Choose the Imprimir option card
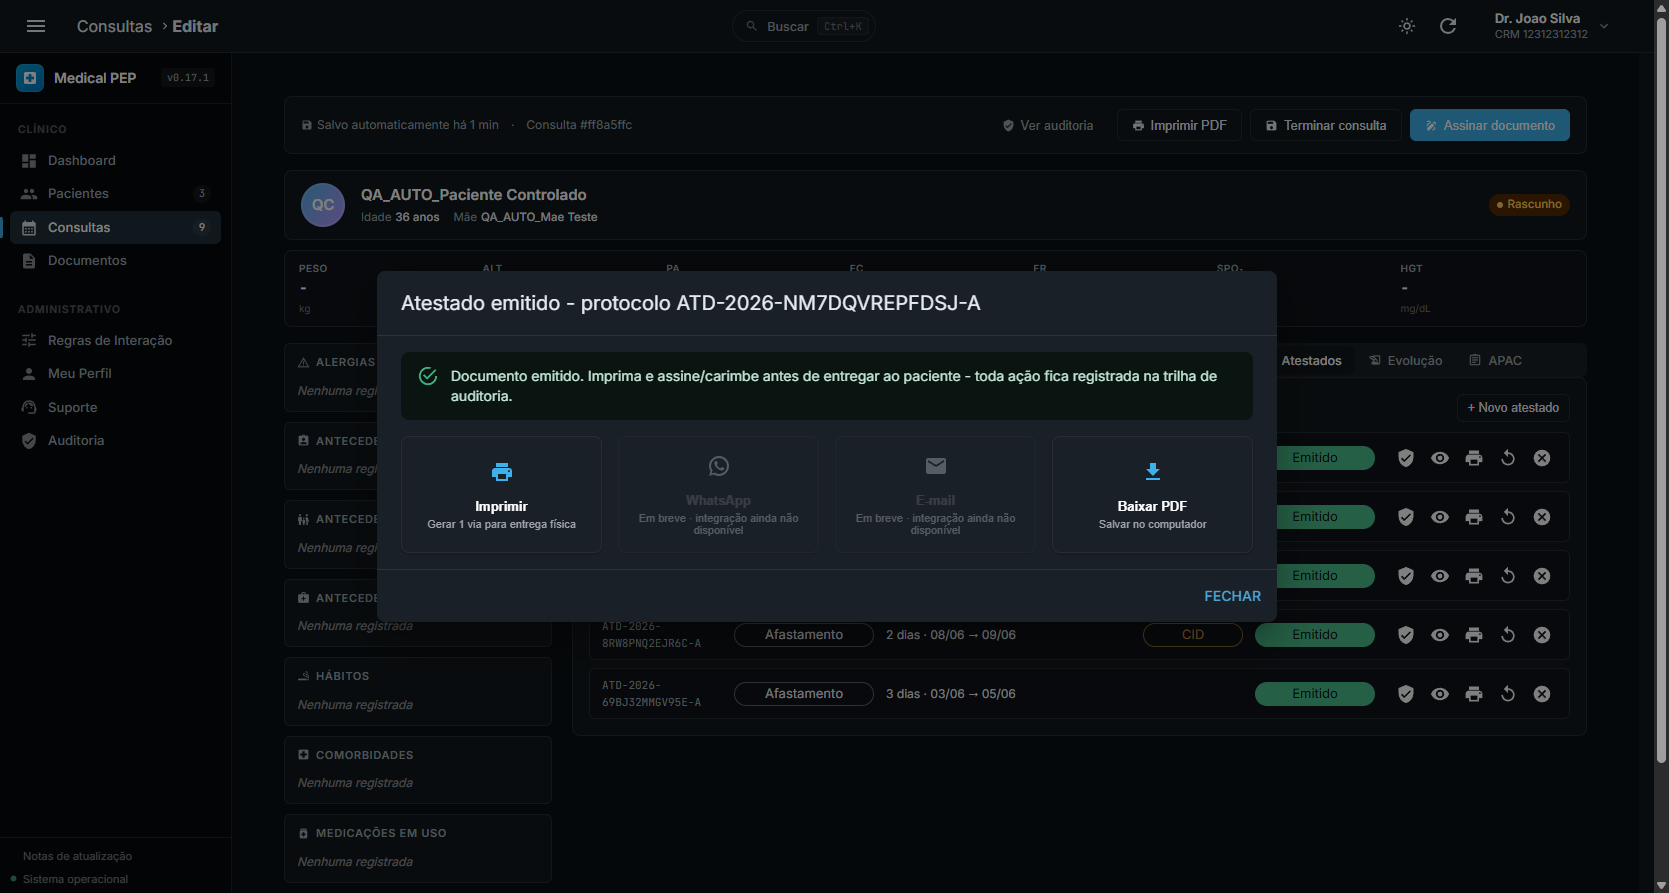The width and height of the screenshot is (1669, 893). [x=501, y=494]
